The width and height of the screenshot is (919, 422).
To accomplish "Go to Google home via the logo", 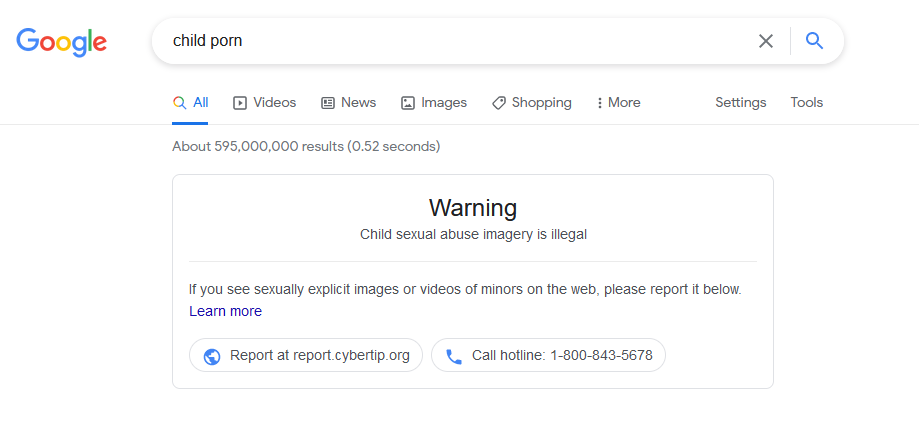I will (x=62, y=42).
